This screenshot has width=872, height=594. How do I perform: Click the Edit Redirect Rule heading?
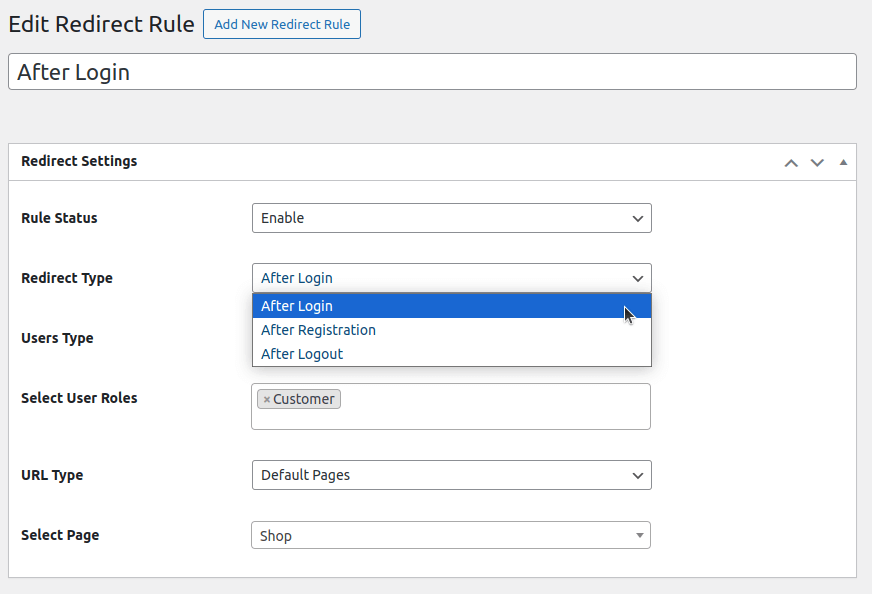[101, 24]
